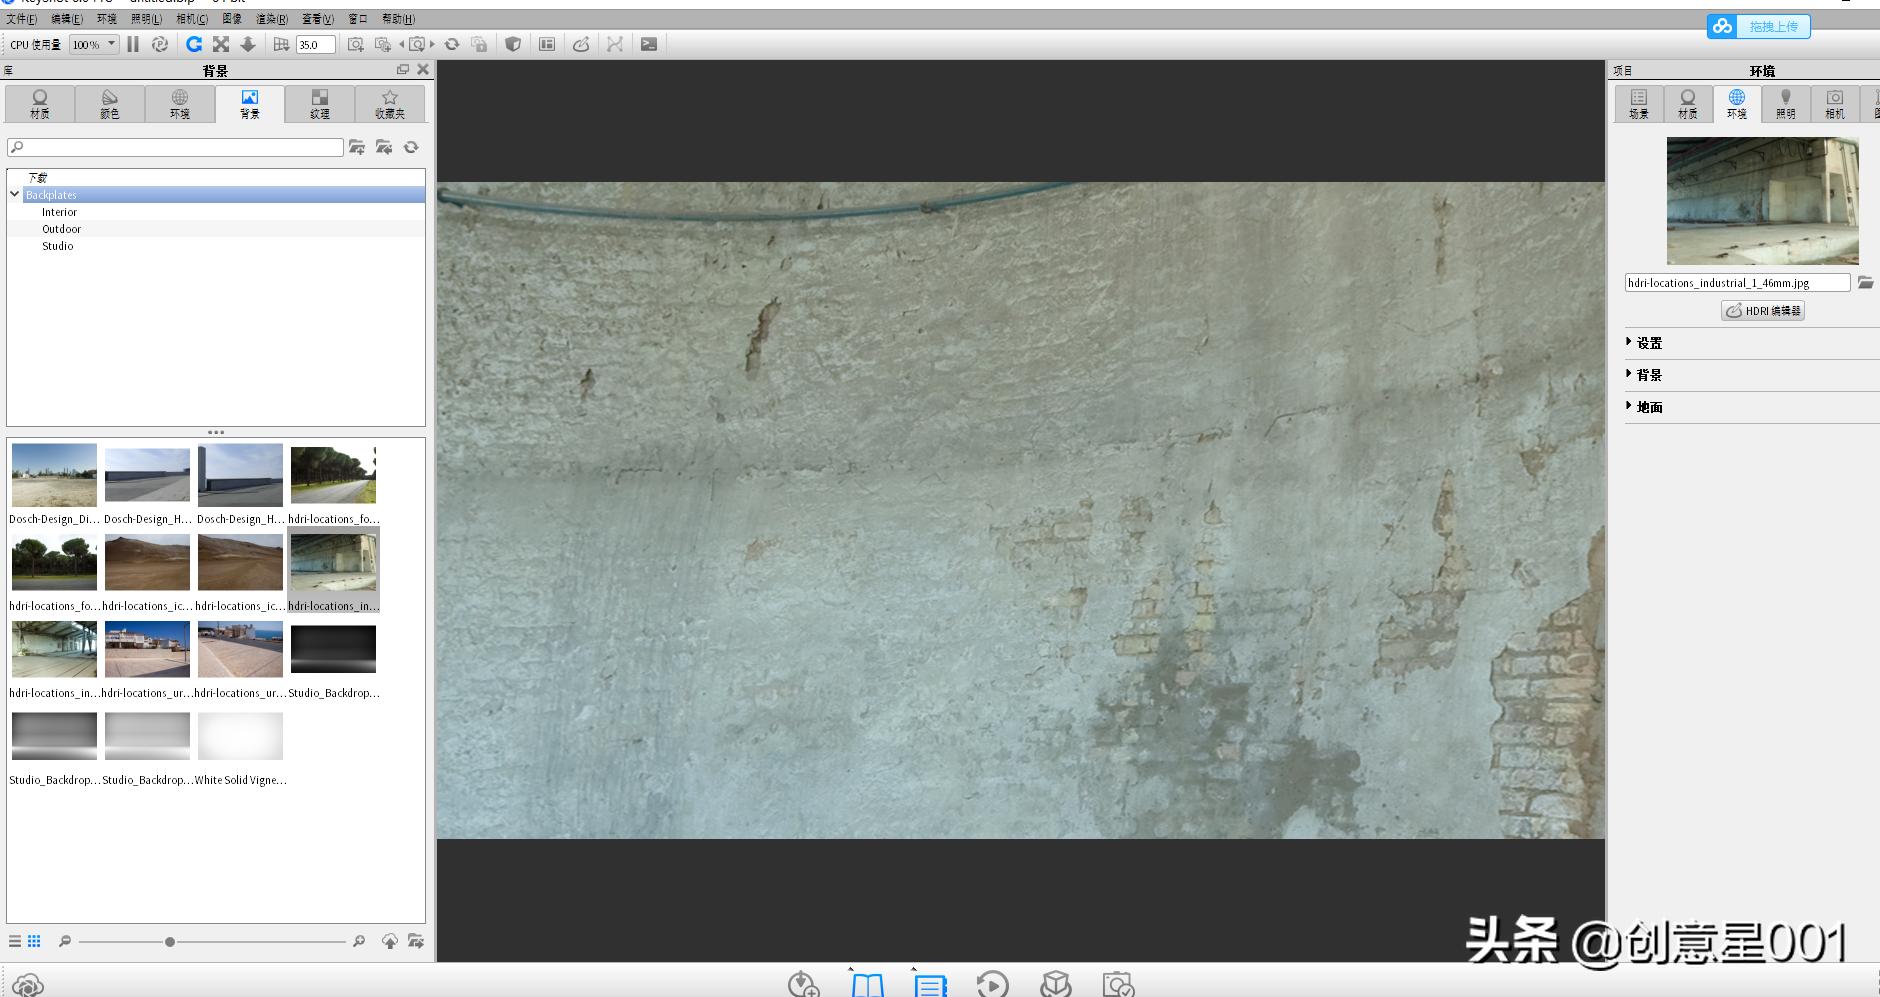Click the downward arrow toolbar icon
1880x997 pixels.
coord(248,44)
